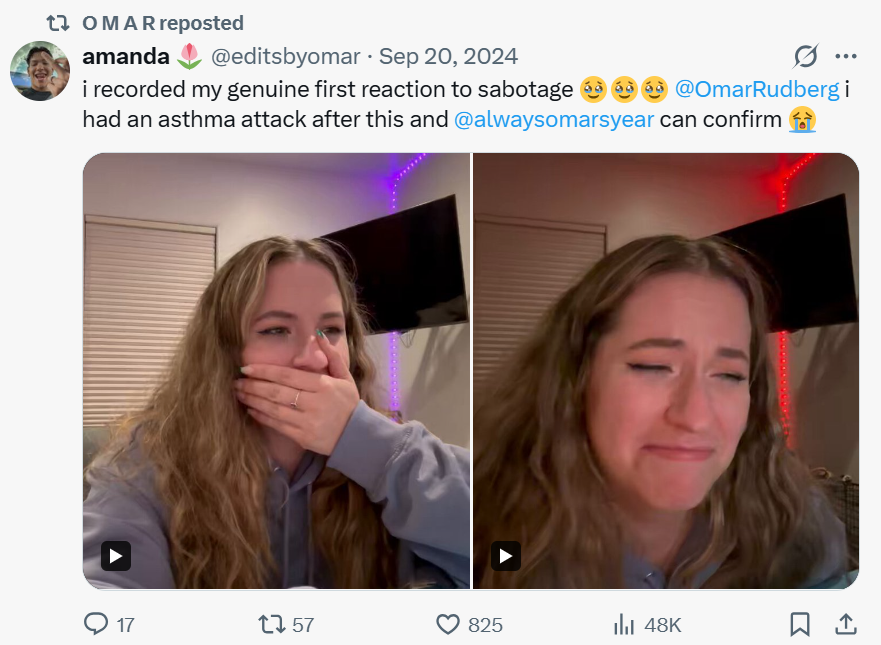Click amanda's profile avatar
The image size is (881, 645).
[39, 71]
